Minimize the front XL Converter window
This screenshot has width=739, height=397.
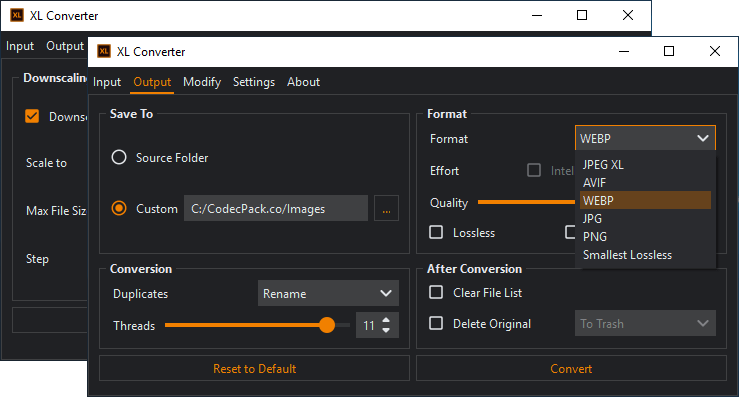pyautogui.click(x=624, y=51)
